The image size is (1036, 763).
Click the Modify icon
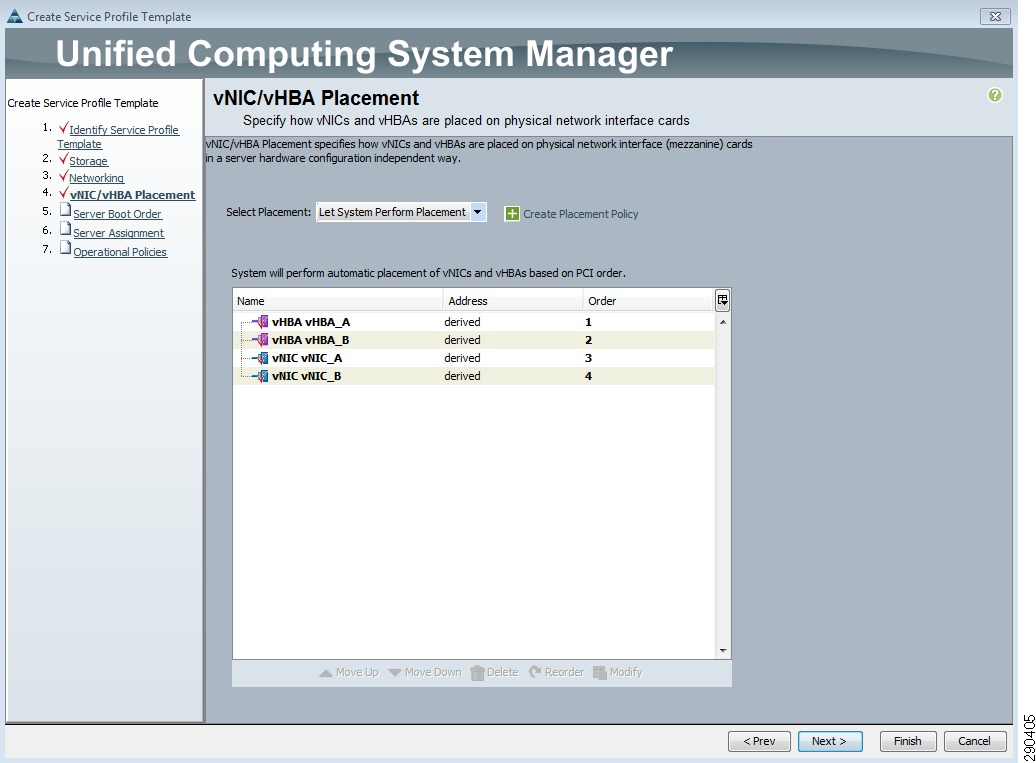click(600, 672)
